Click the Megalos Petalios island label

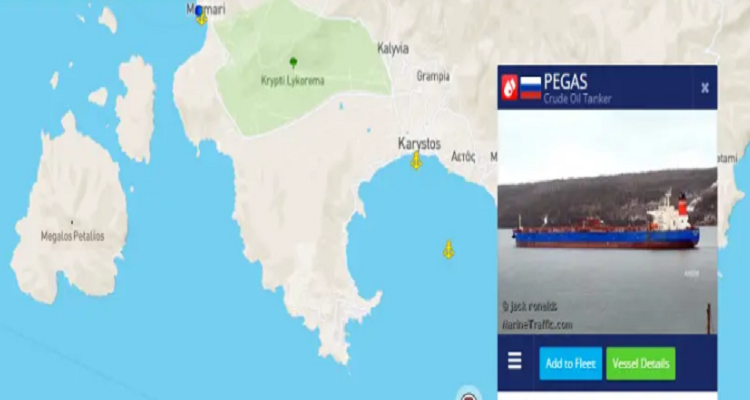pos(73,236)
